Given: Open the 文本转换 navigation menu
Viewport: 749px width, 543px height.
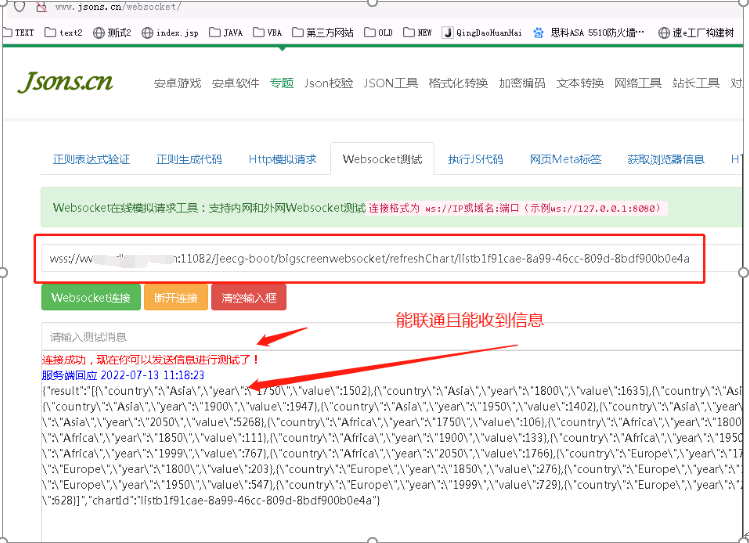Looking at the screenshot, I should pyautogui.click(x=580, y=83).
